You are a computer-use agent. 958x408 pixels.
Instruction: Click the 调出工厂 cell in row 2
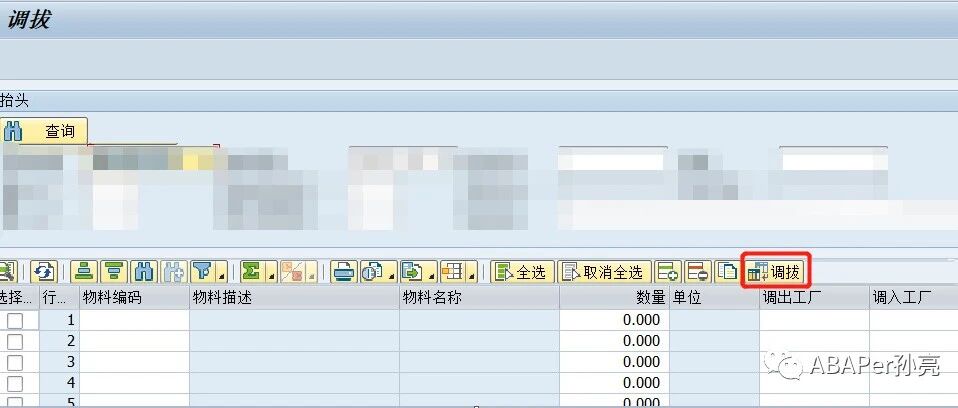[x=814, y=341]
